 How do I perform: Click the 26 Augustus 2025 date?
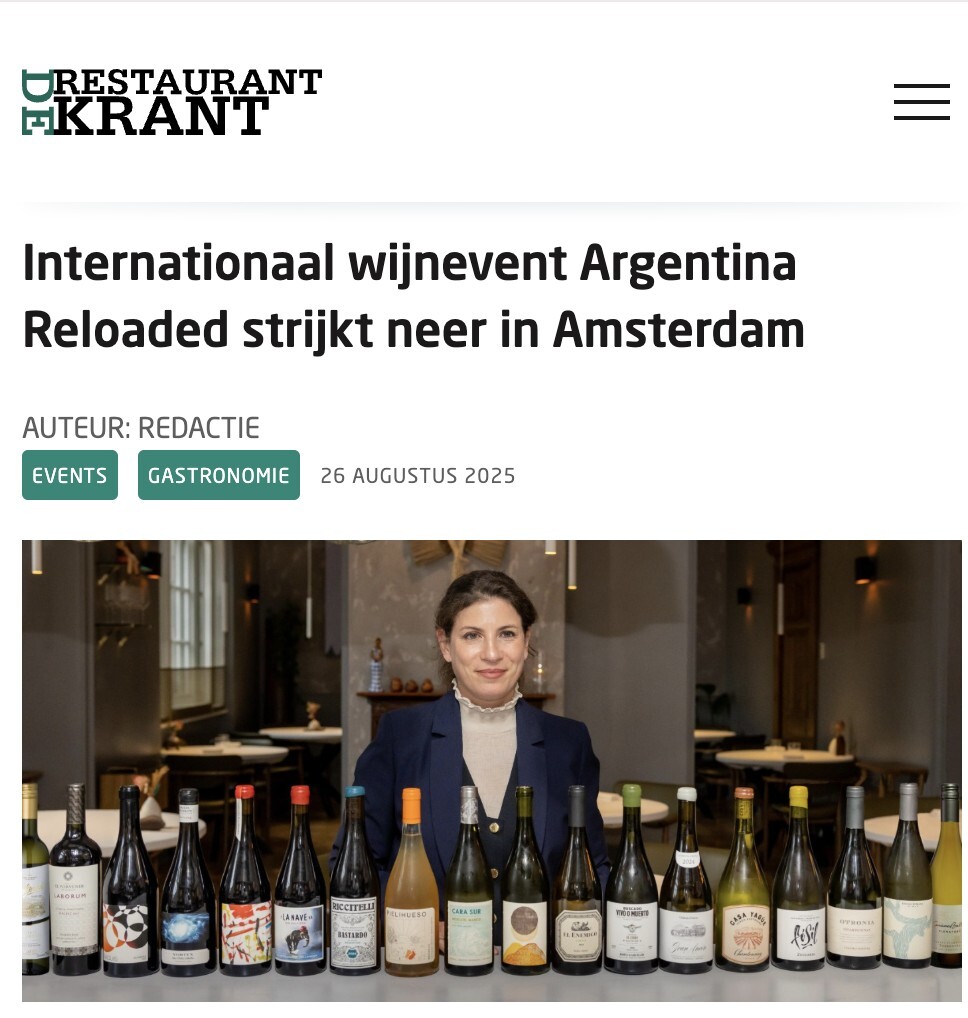point(417,476)
